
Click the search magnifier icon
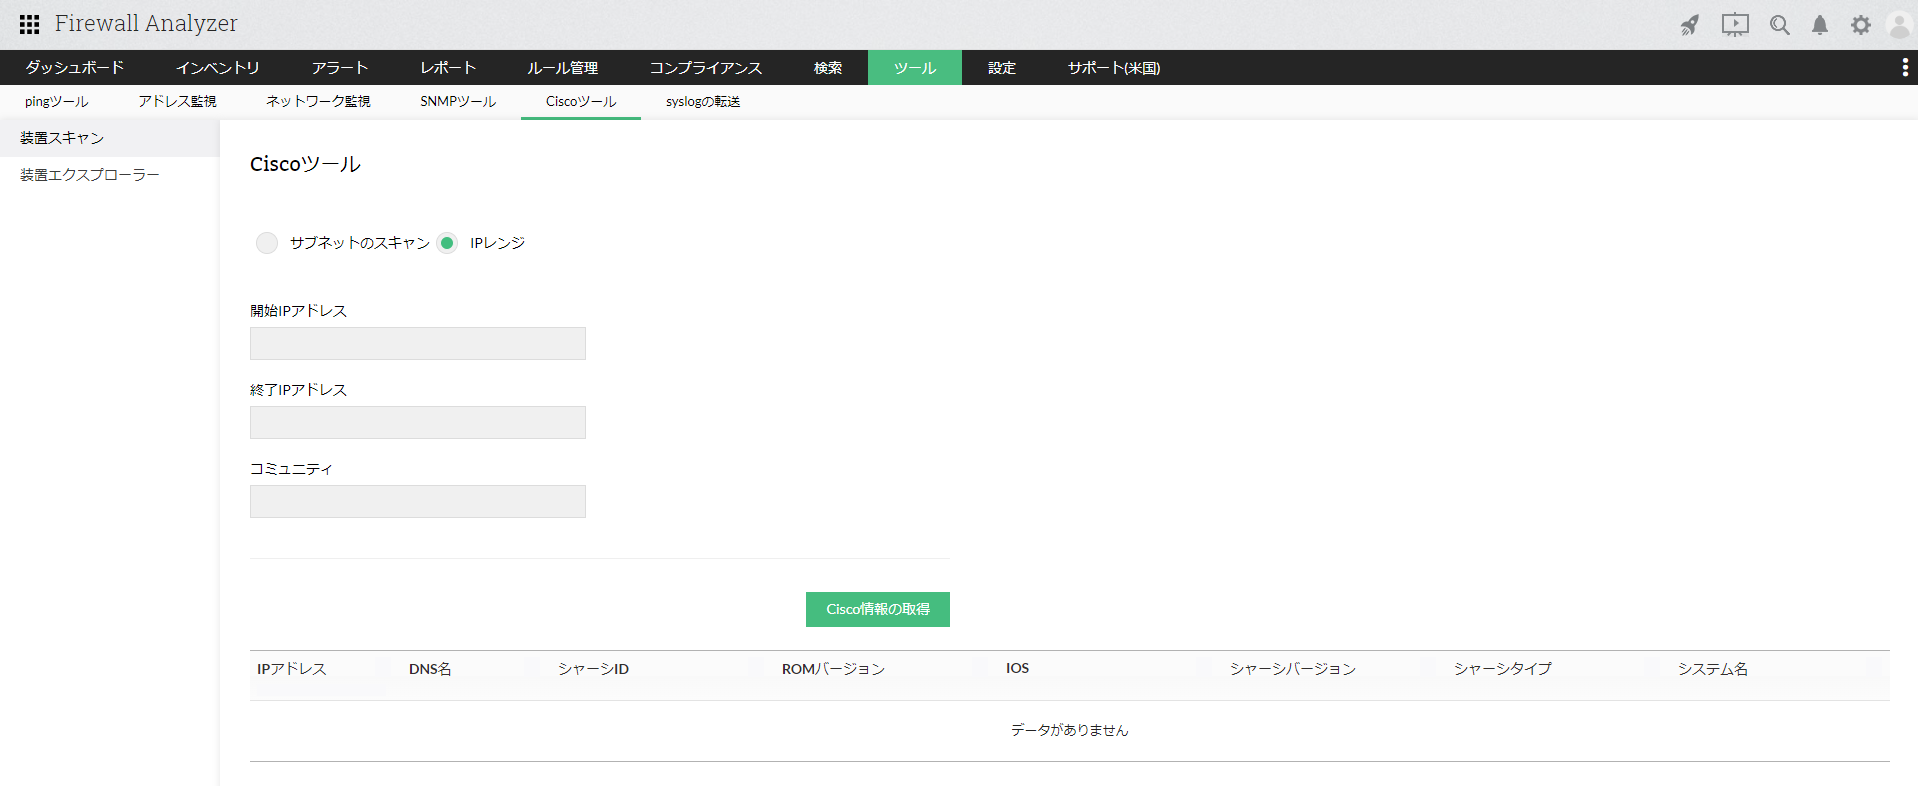1780,25
